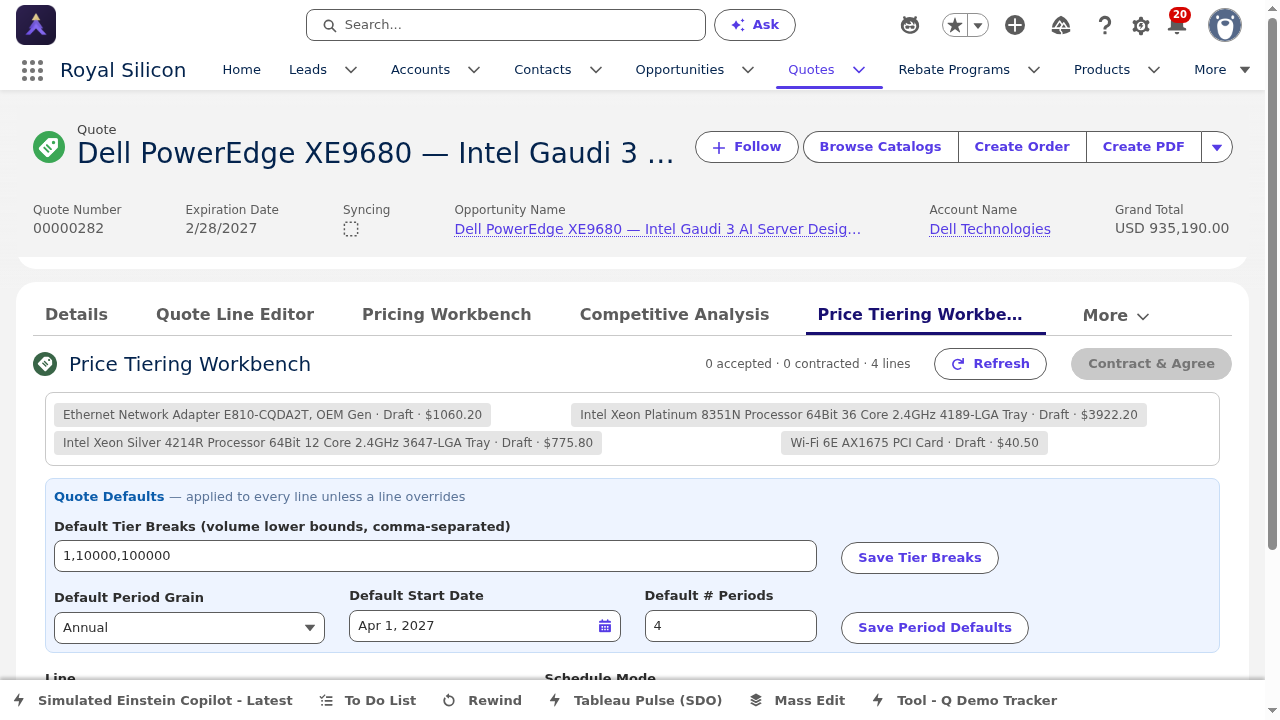1280x720 pixels.
Task: Click Save Tier Breaks button
Action: (920, 558)
